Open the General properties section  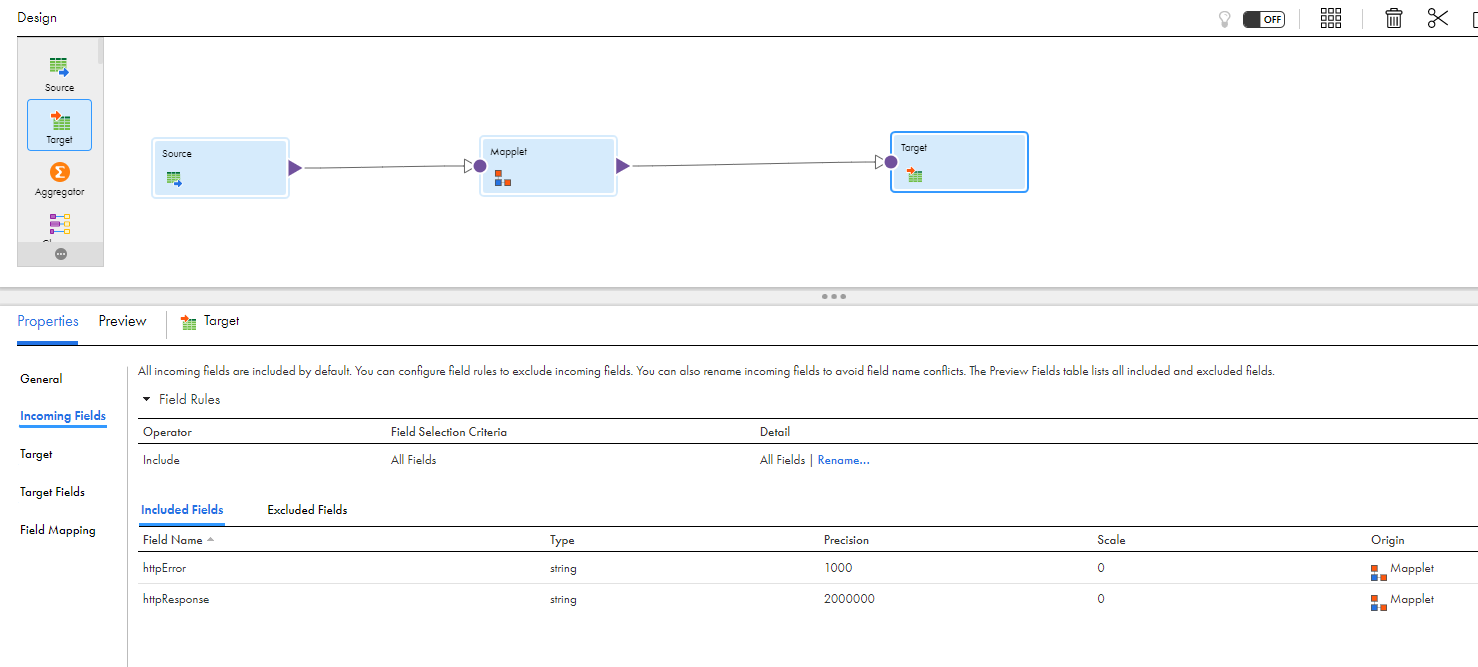41,379
